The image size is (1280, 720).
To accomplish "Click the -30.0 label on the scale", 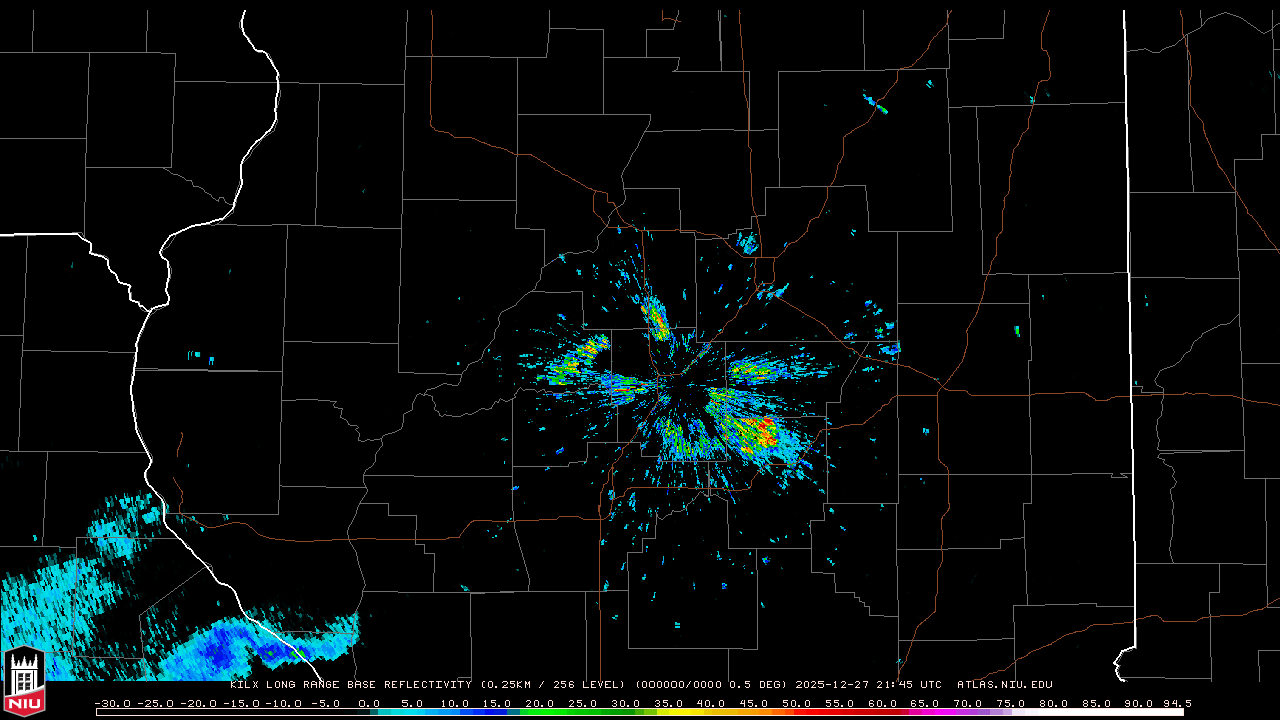I will pos(111,703).
